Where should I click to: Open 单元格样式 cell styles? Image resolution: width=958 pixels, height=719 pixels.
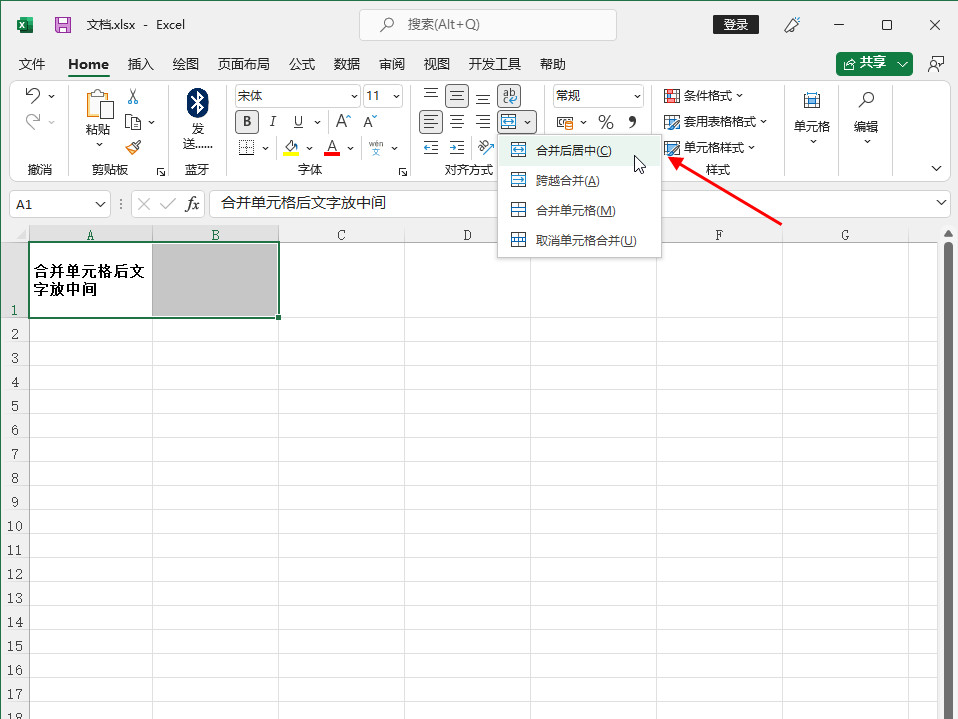pyautogui.click(x=709, y=148)
